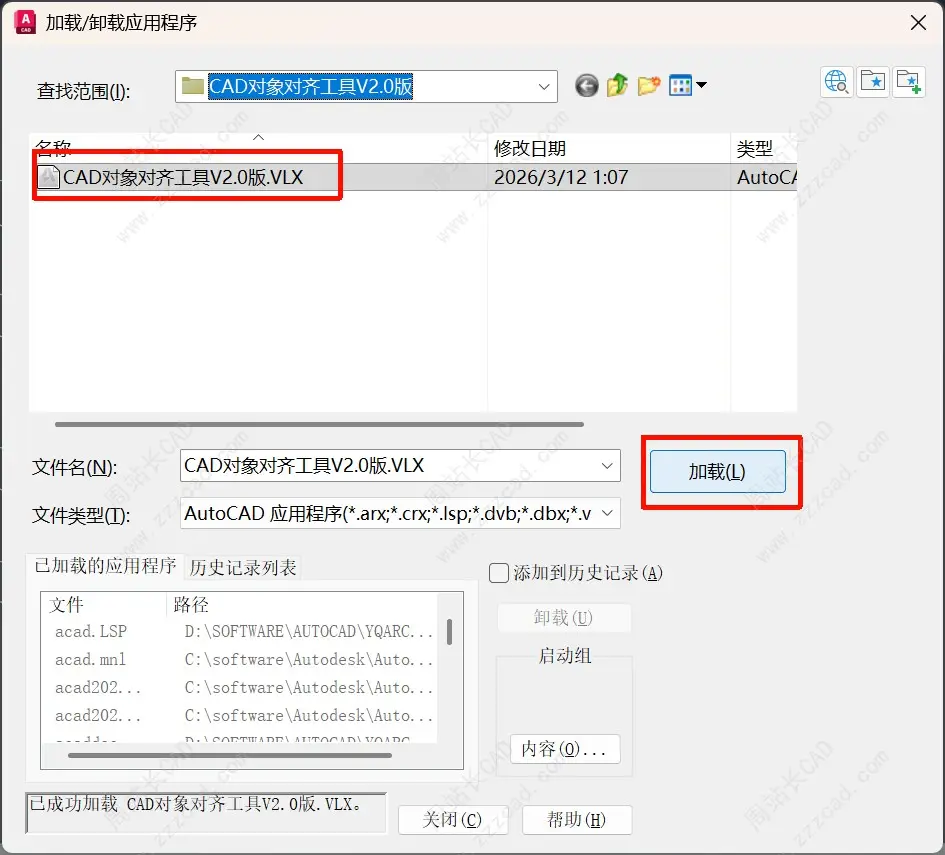Screen dimensions: 945x855
Task: Select CAD对象对齐工具V2.0版.VLX in the file list
Action: point(180,176)
